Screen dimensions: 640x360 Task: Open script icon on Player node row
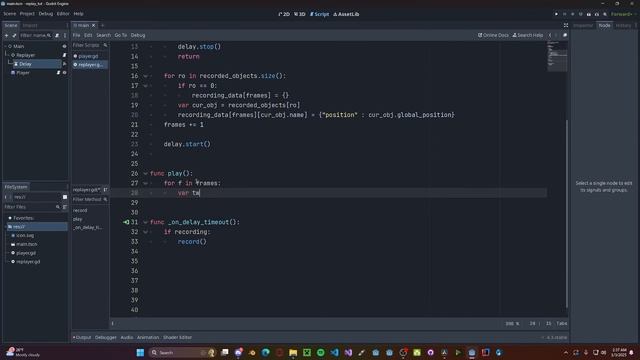click(x=58, y=73)
